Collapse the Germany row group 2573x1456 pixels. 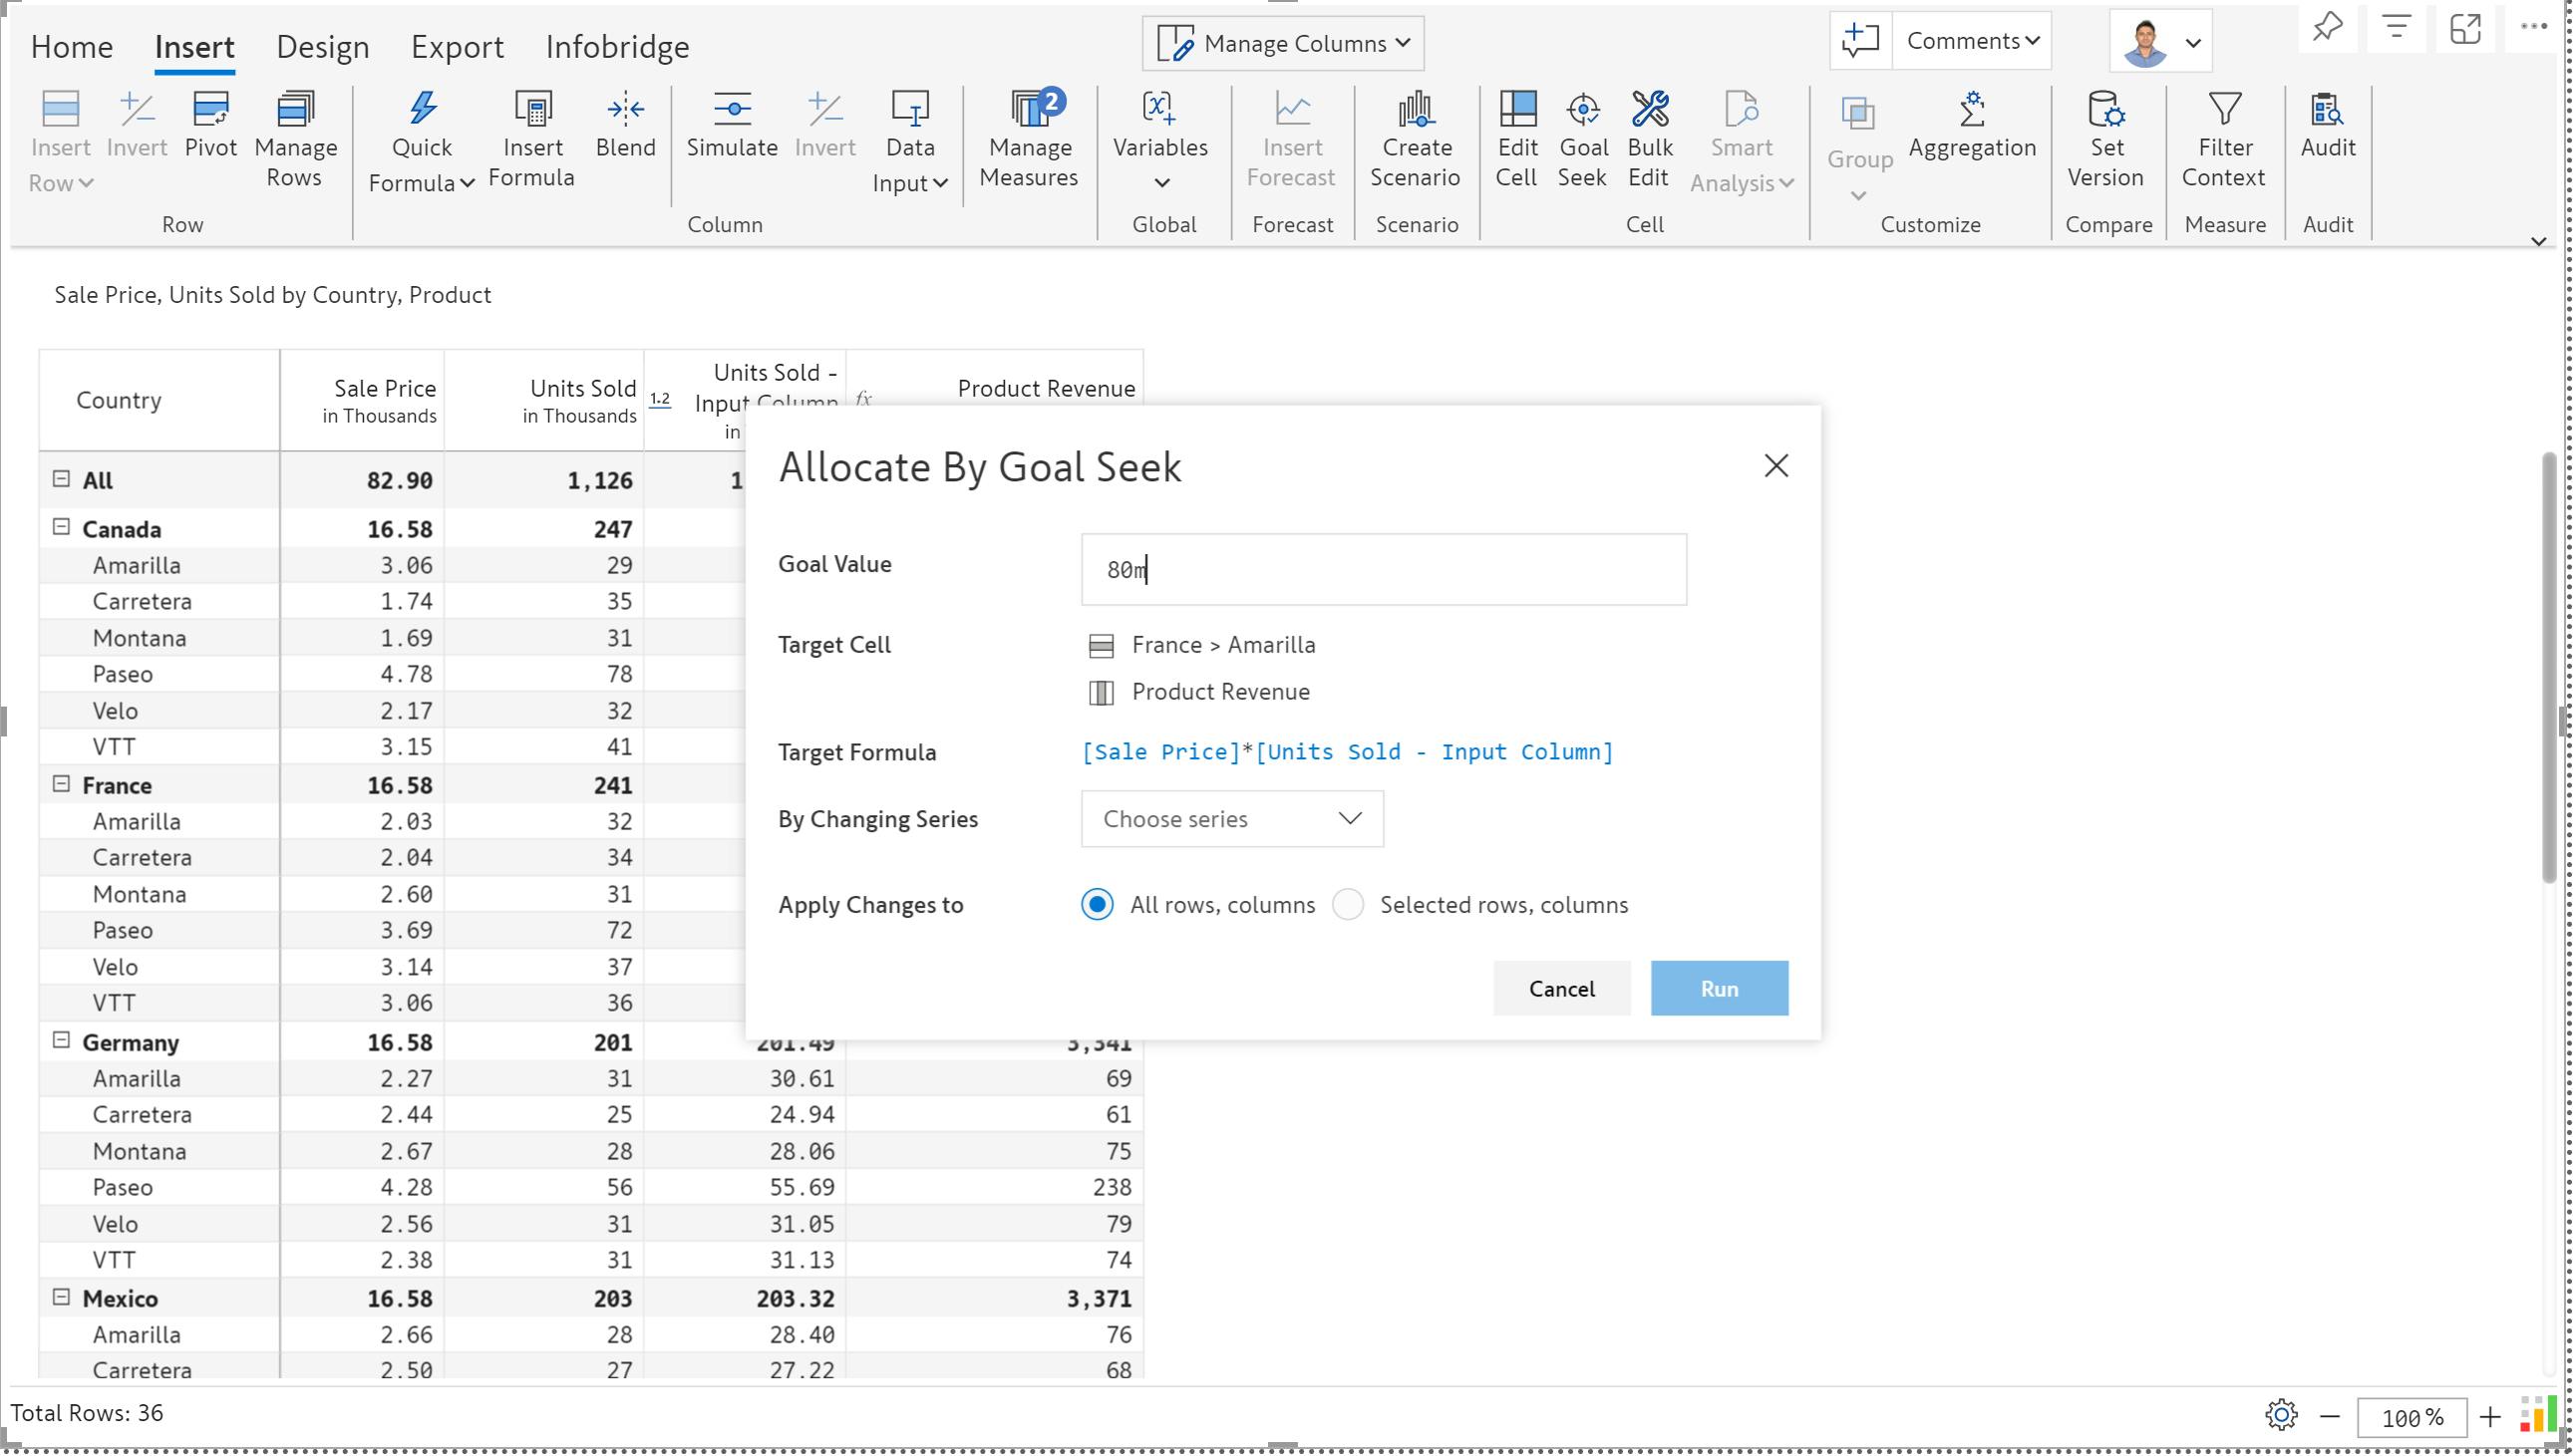coord(61,1041)
